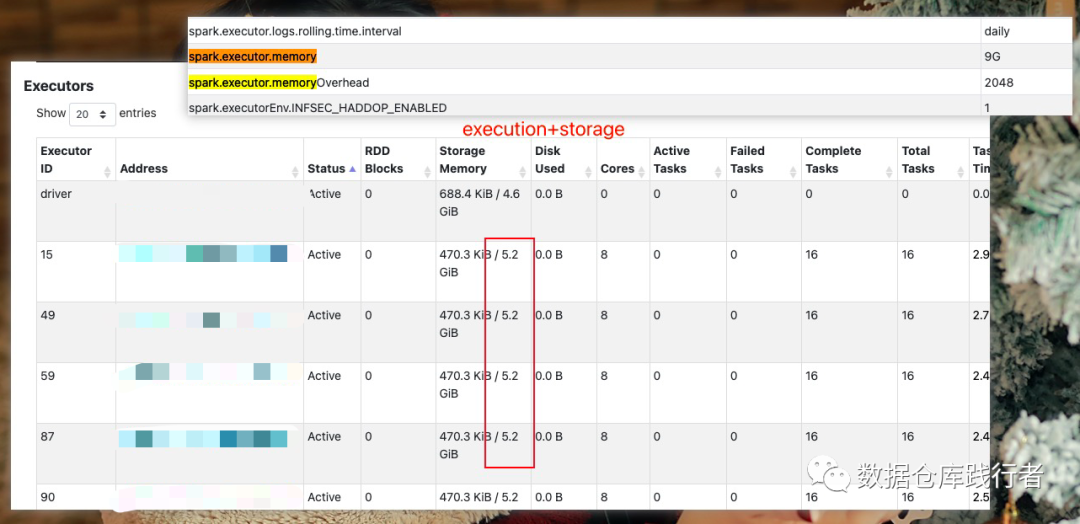
Task: Select executor ID 90 cell
Action: pos(48,497)
